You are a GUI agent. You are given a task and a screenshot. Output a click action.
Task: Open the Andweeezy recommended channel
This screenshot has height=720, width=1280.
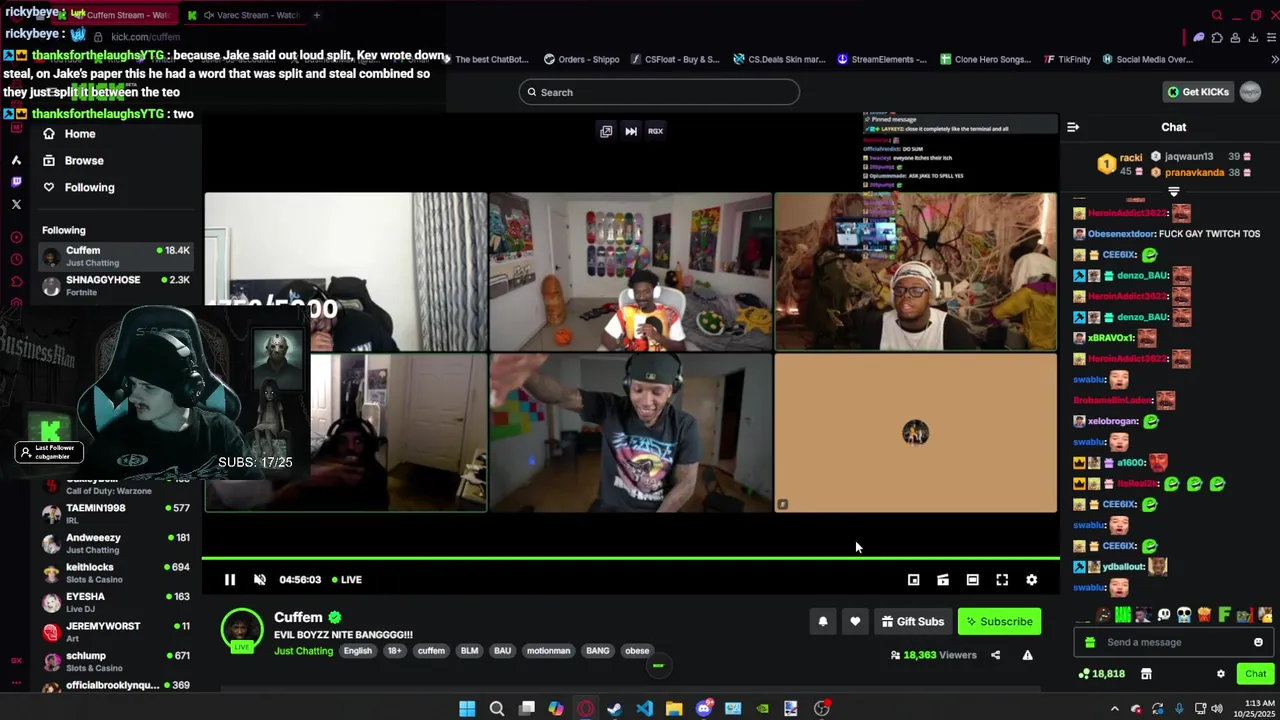[x=116, y=543]
